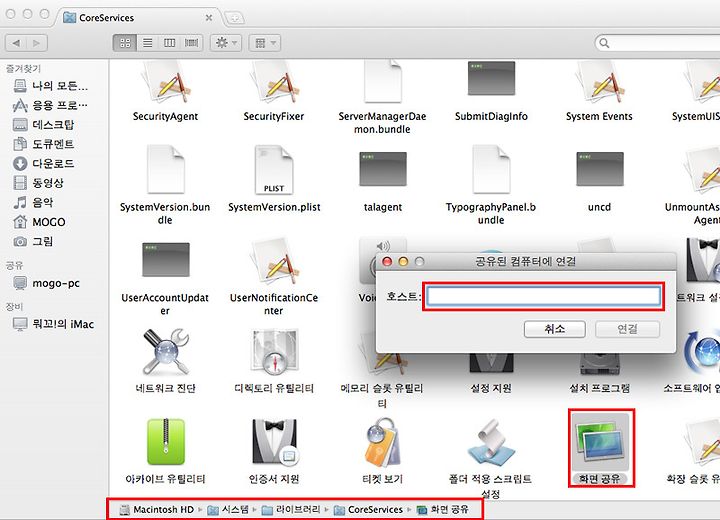
Task: Click the 취소 (Cancel) button
Action: [555, 329]
